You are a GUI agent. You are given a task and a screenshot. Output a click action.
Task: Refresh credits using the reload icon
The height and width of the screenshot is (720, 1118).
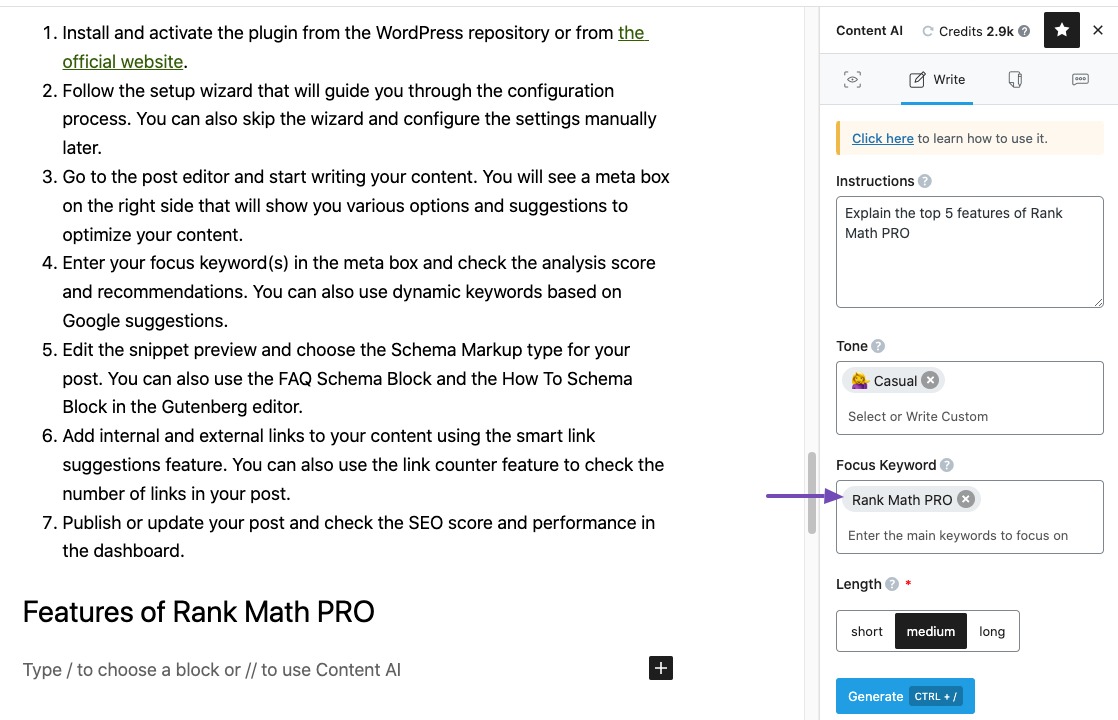(x=928, y=31)
